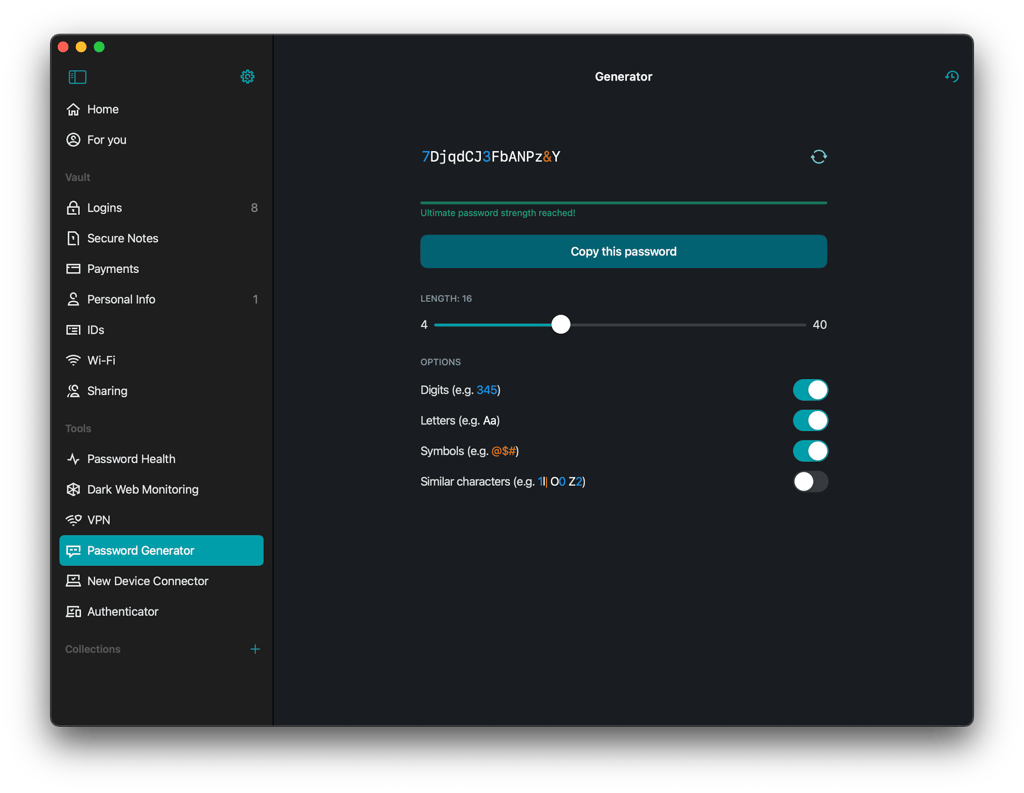Image resolution: width=1024 pixels, height=793 pixels.
Task: Click the Sharing people icon
Action: click(x=73, y=391)
